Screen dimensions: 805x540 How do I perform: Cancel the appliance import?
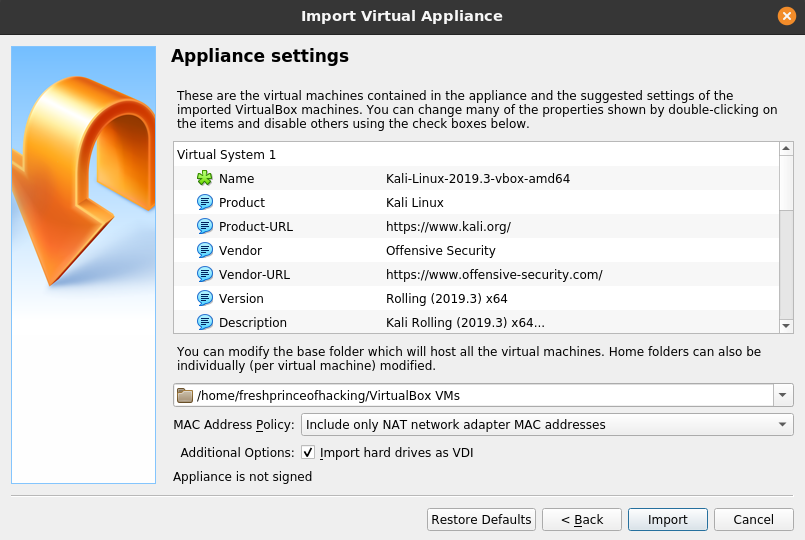coord(753,519)
